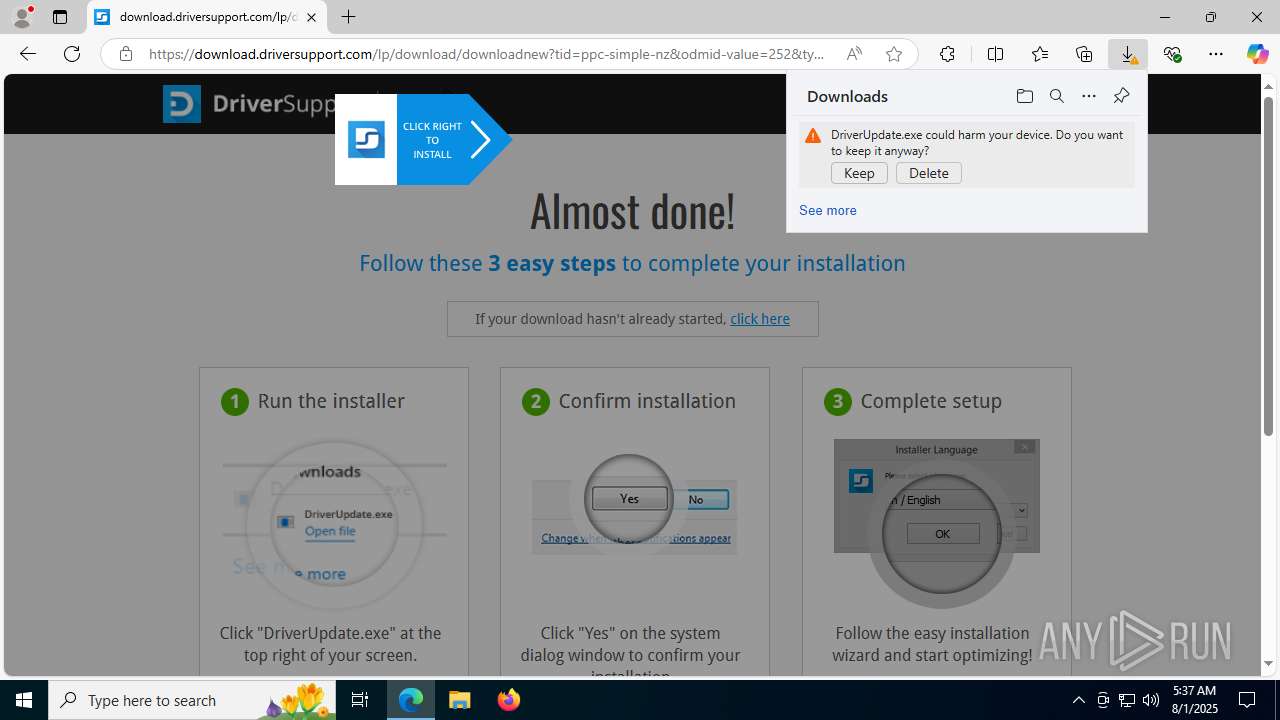Open more options in Downloads panel
1280x720 pixels.
point(1088,96)
